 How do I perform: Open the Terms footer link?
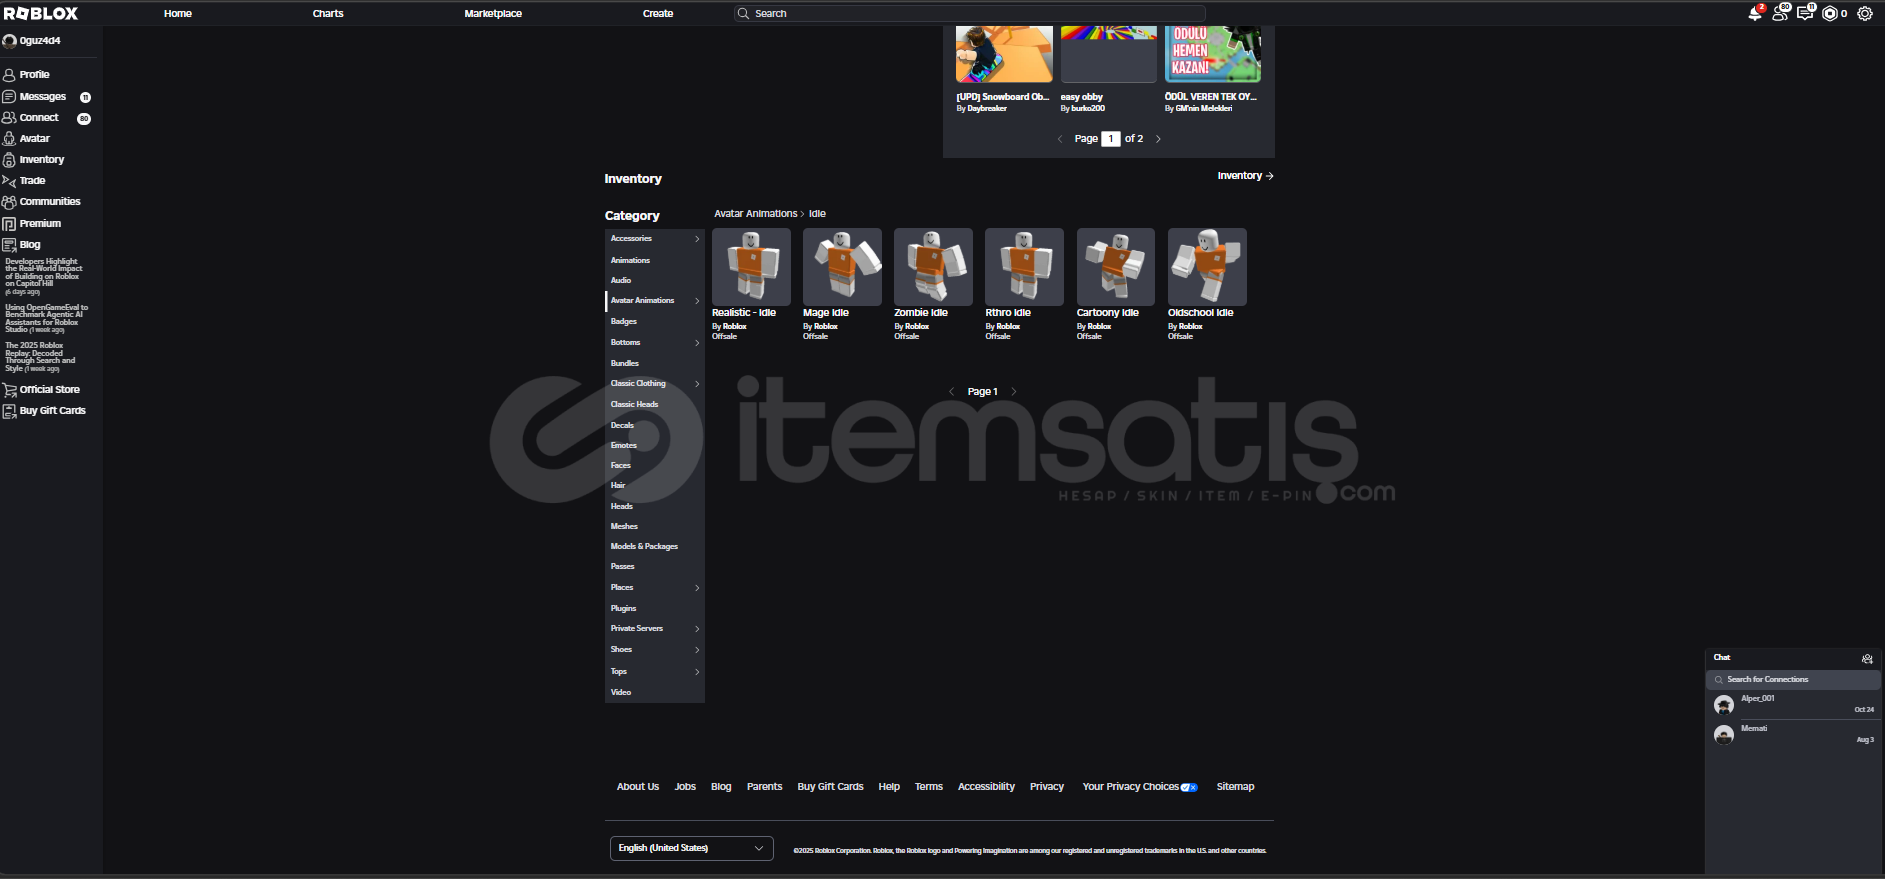[929, 787]
